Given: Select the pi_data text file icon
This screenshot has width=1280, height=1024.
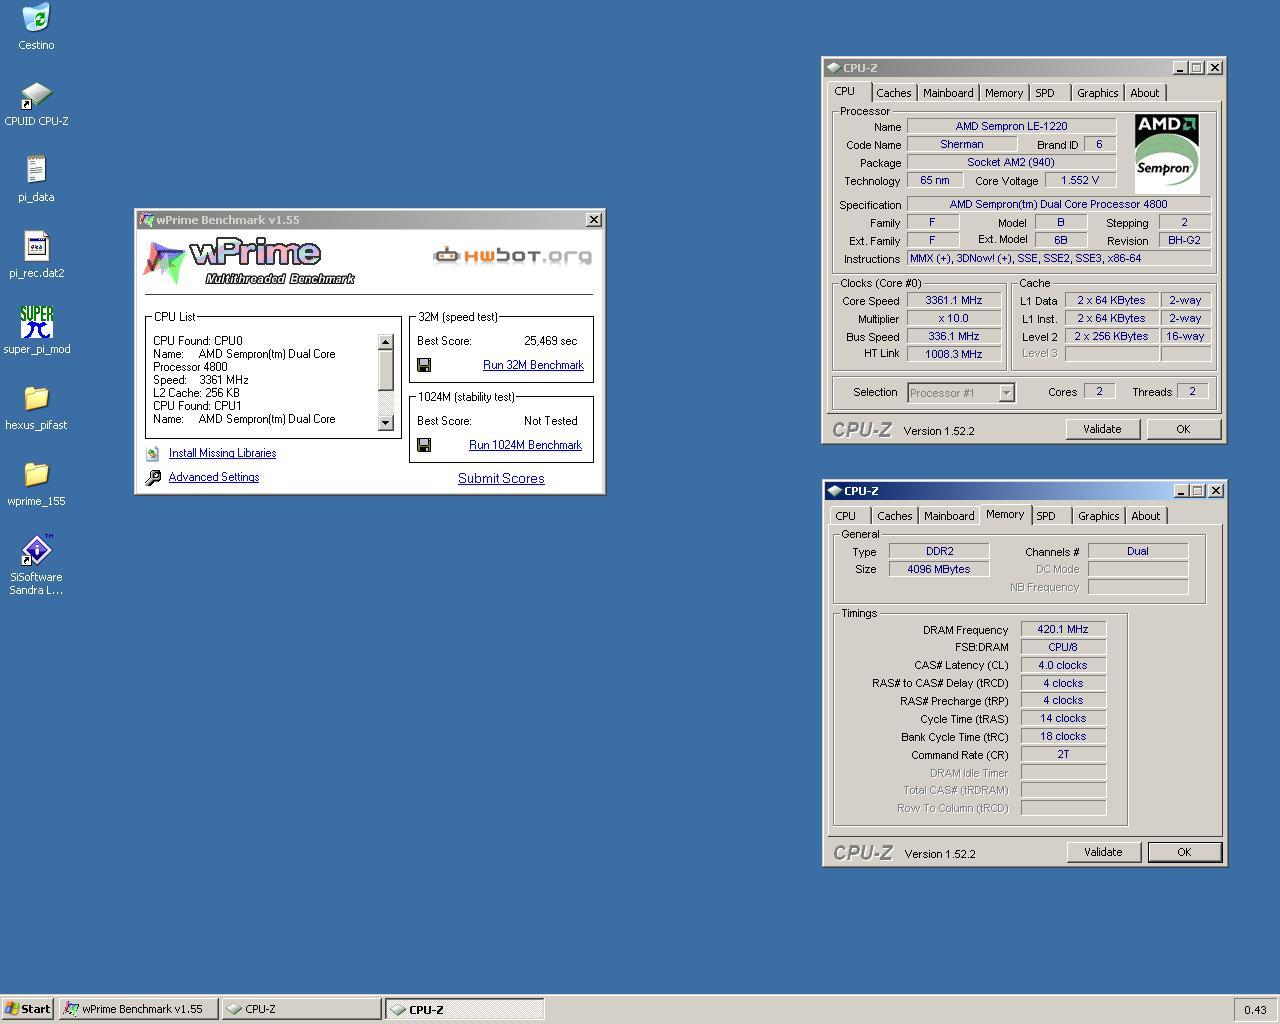Looking at the screenshot, I should (x=36, y=170).
